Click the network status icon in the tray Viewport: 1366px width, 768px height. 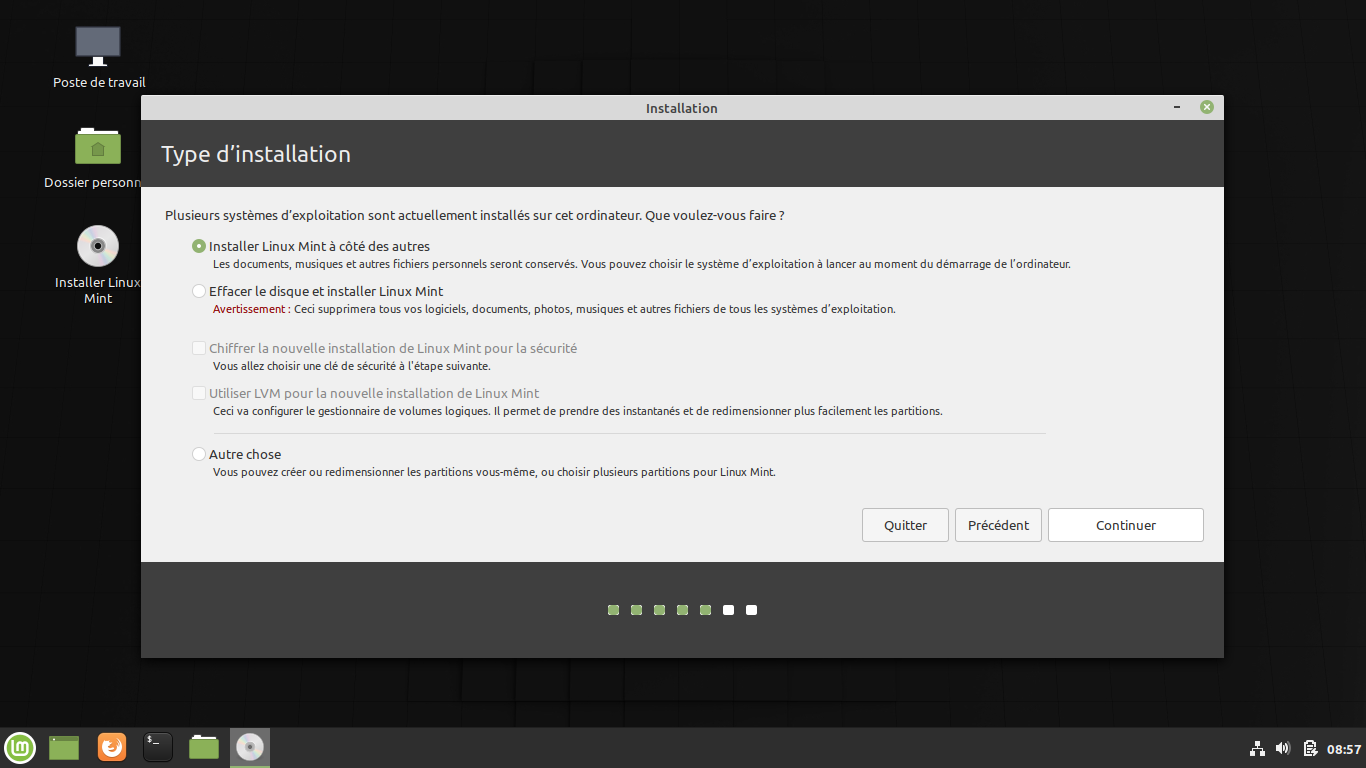coord(1257,748)
